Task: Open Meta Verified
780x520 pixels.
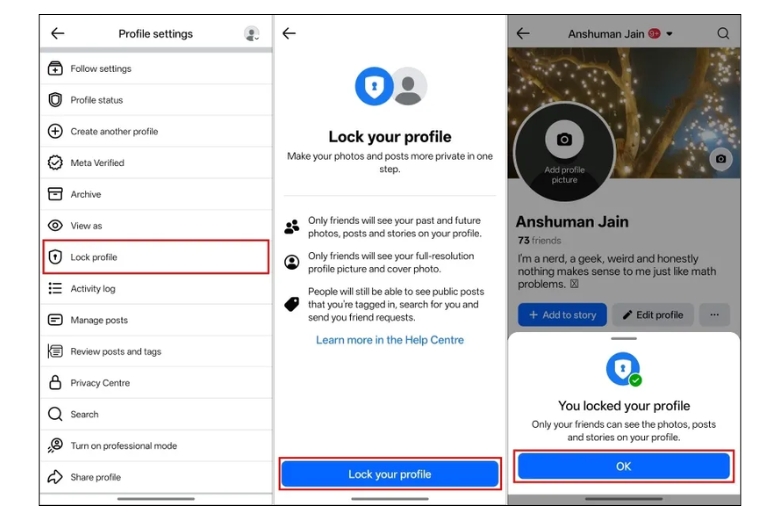Action: 156,163
